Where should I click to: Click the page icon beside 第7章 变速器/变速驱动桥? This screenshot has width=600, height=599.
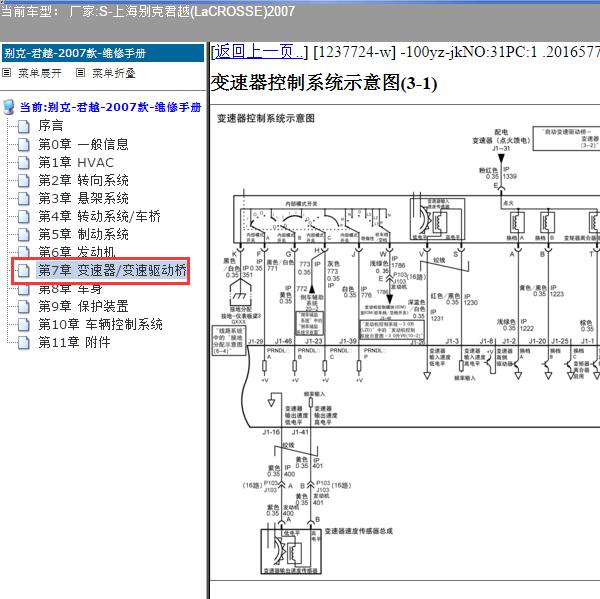click(24, 270)
